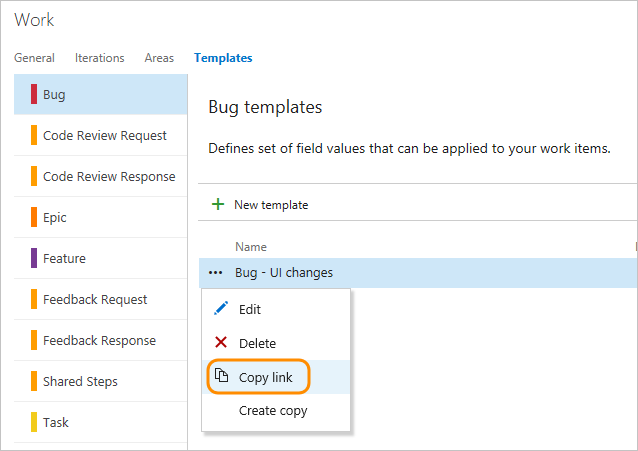The image size is (638, 451).
Task: Choose Create copy from context menu
Action: click(273, 410)
